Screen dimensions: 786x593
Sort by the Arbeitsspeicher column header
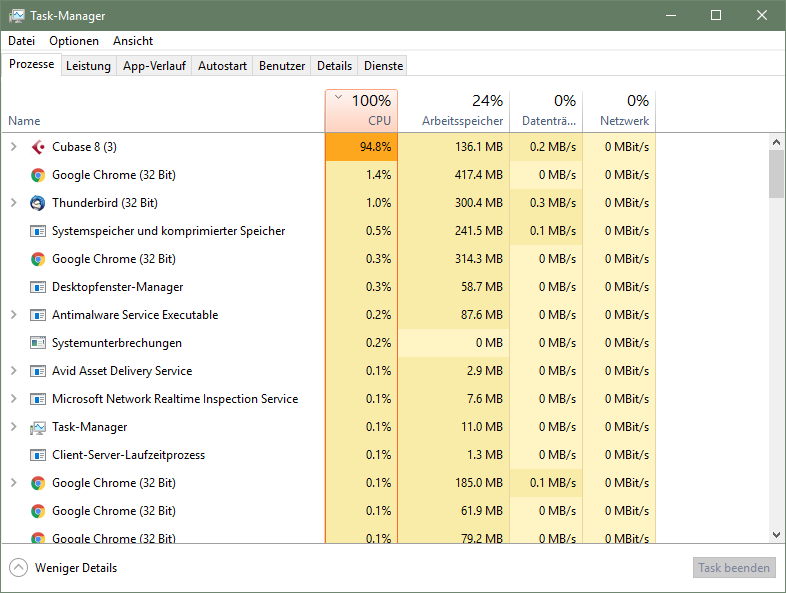pyautogui.click(x=454, y=111)
